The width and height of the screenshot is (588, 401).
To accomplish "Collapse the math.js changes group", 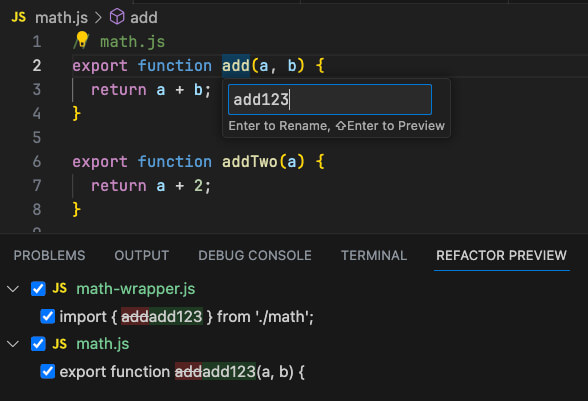I will tap(13, 344).
